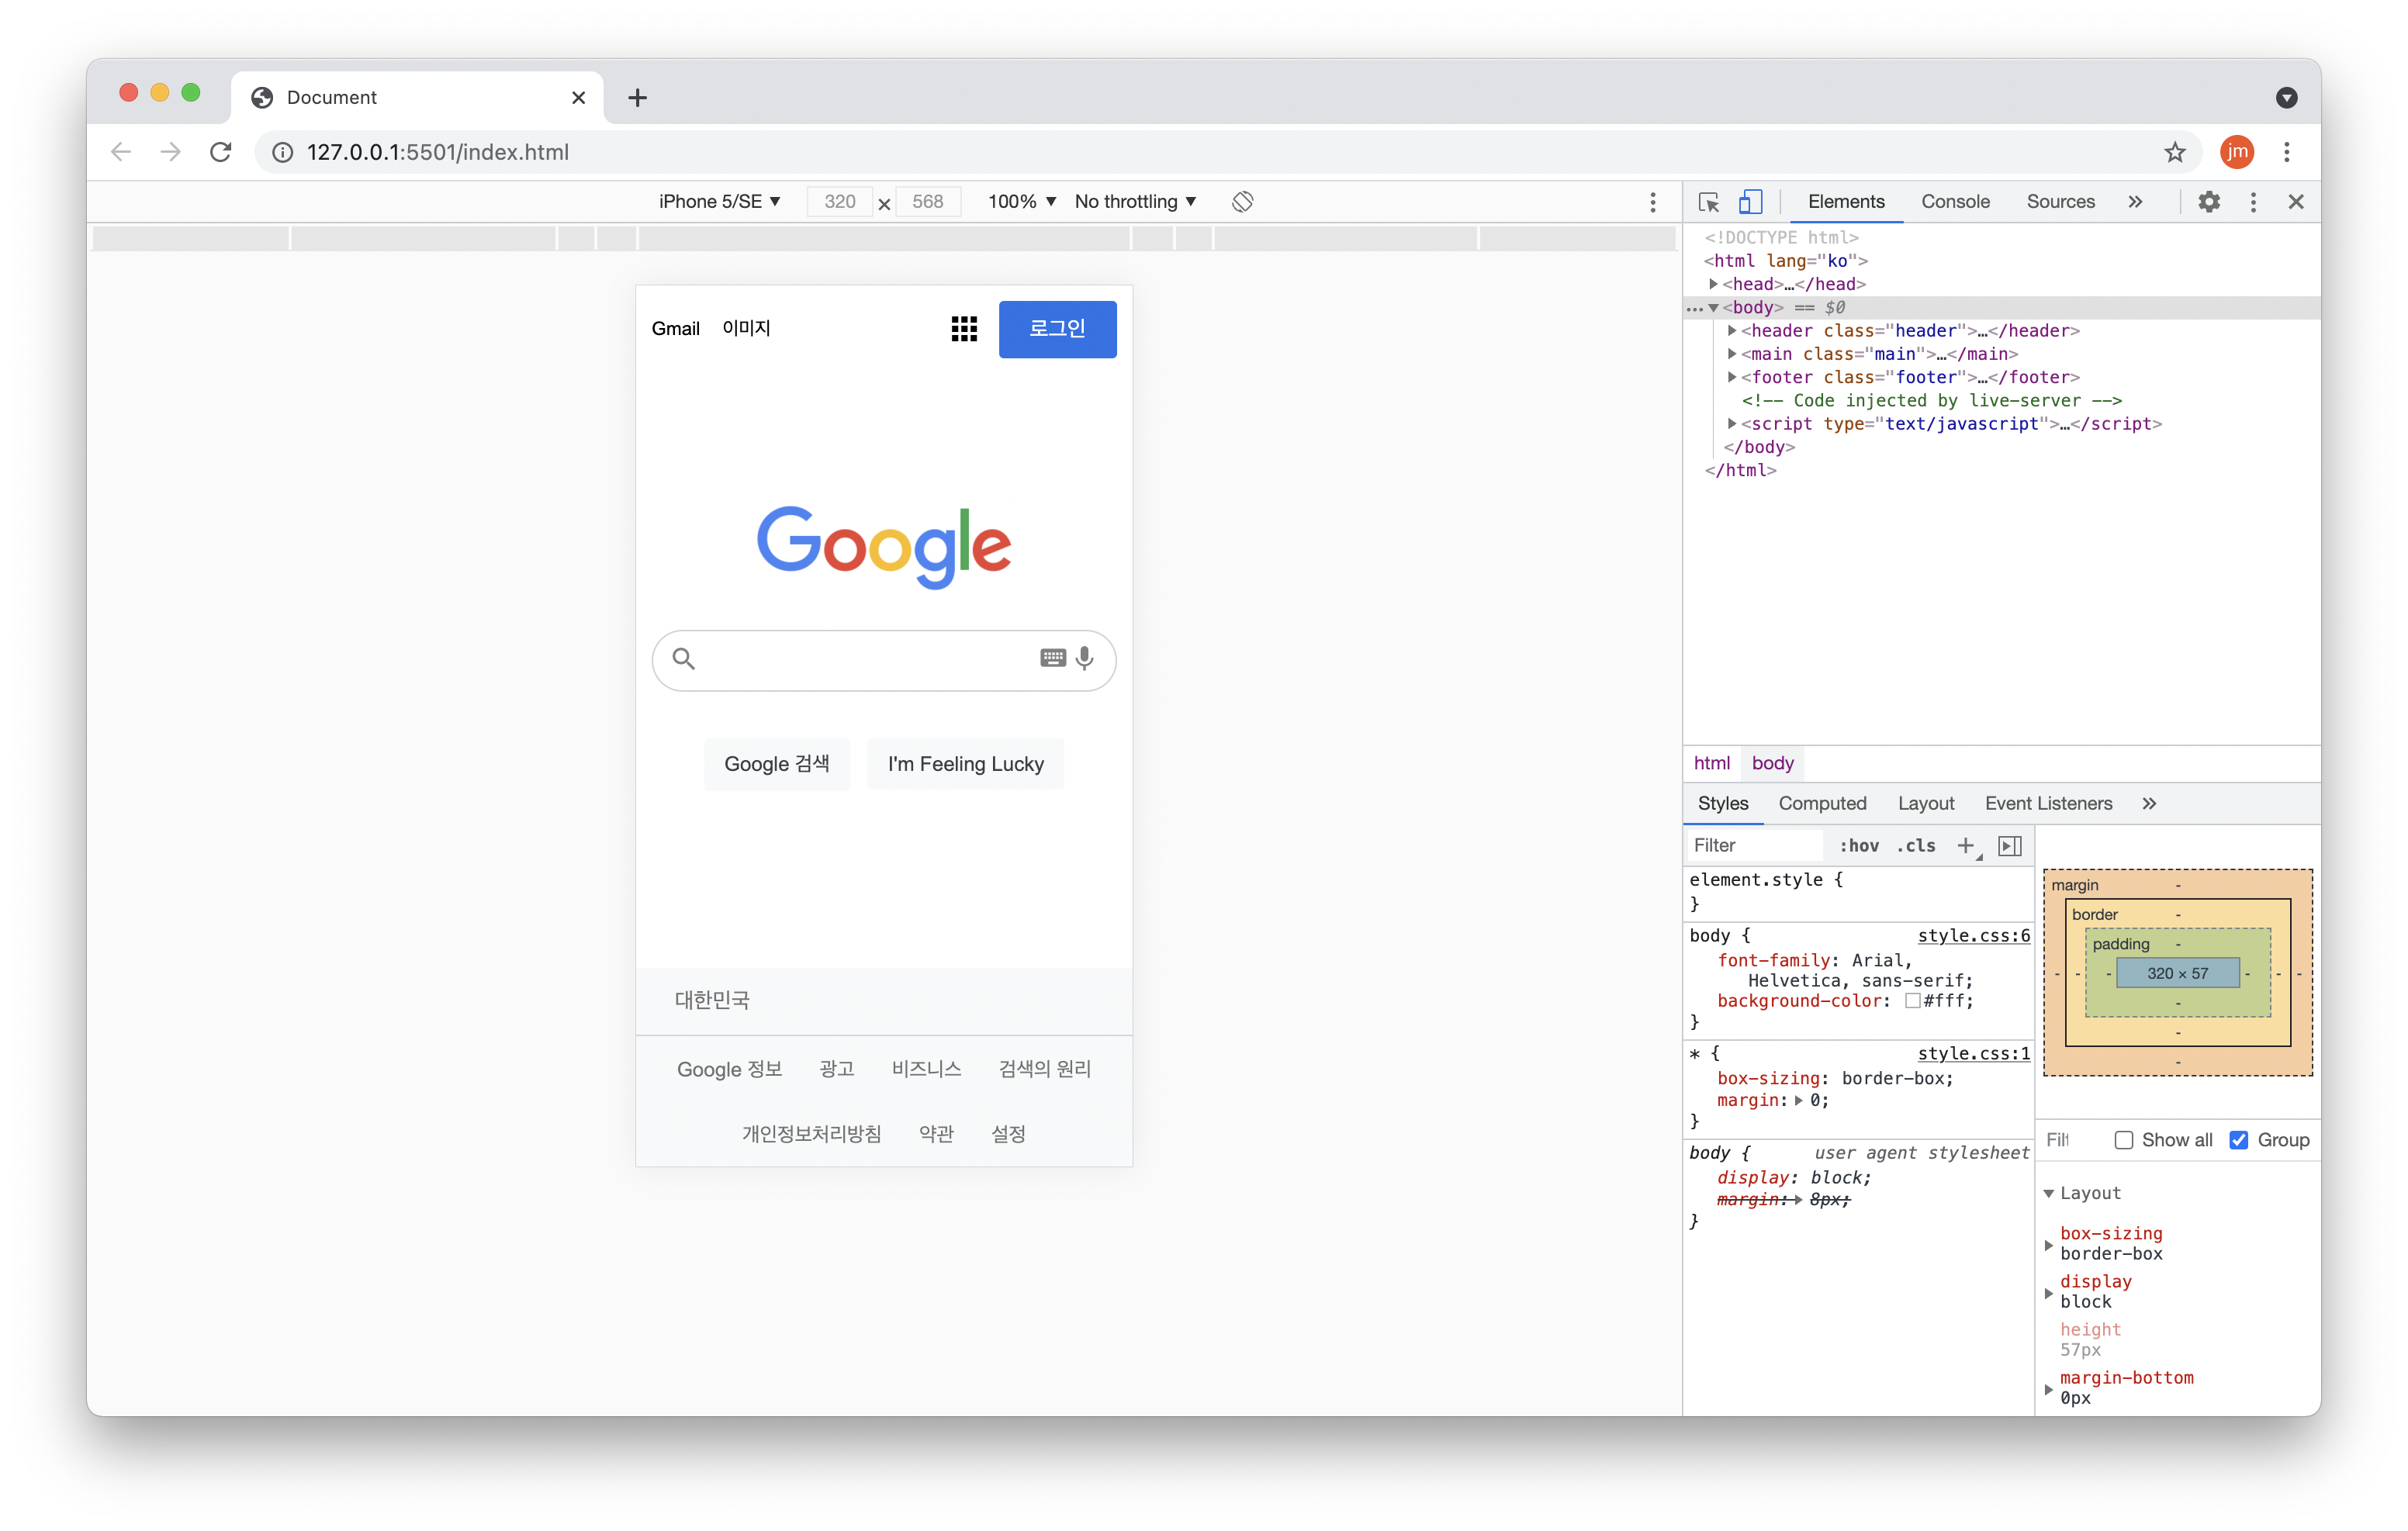Viewport: 2408px width, 1531px height.
Task: Open the Layout tab
Action: point(1925,804)
